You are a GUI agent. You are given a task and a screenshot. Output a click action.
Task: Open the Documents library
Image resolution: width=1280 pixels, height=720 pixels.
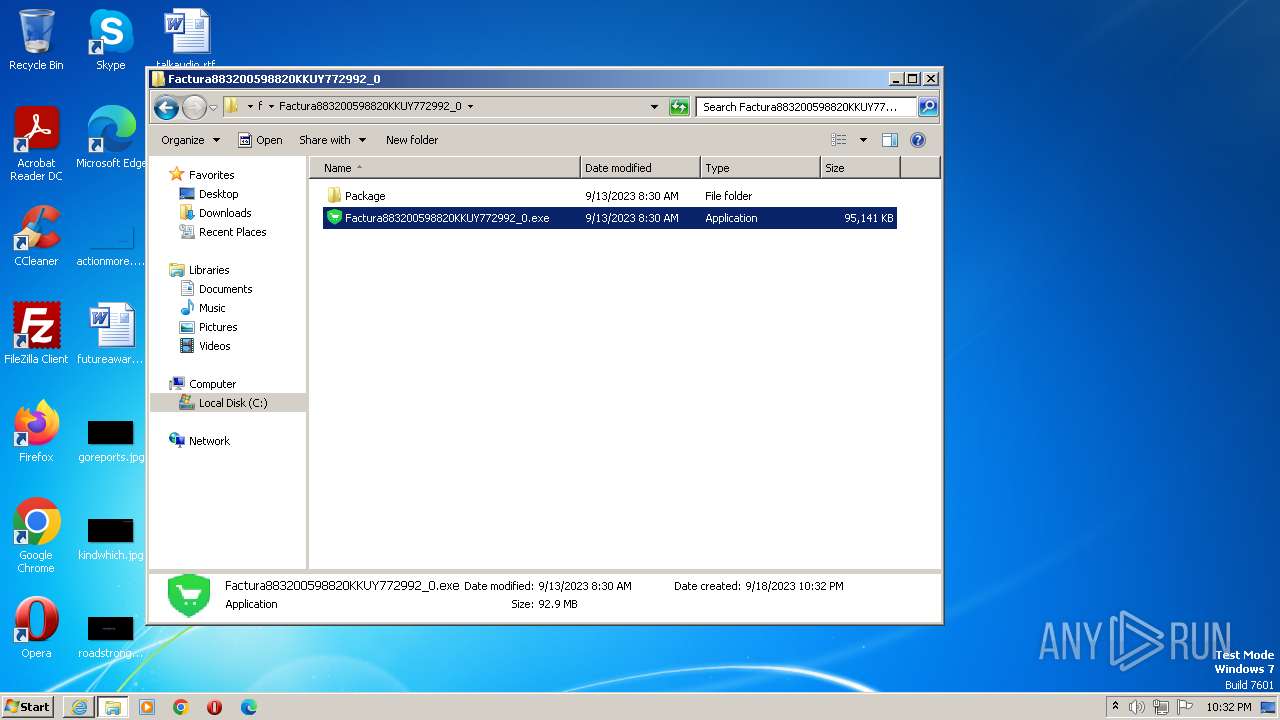pyautogui.click(x=225, y=289)
